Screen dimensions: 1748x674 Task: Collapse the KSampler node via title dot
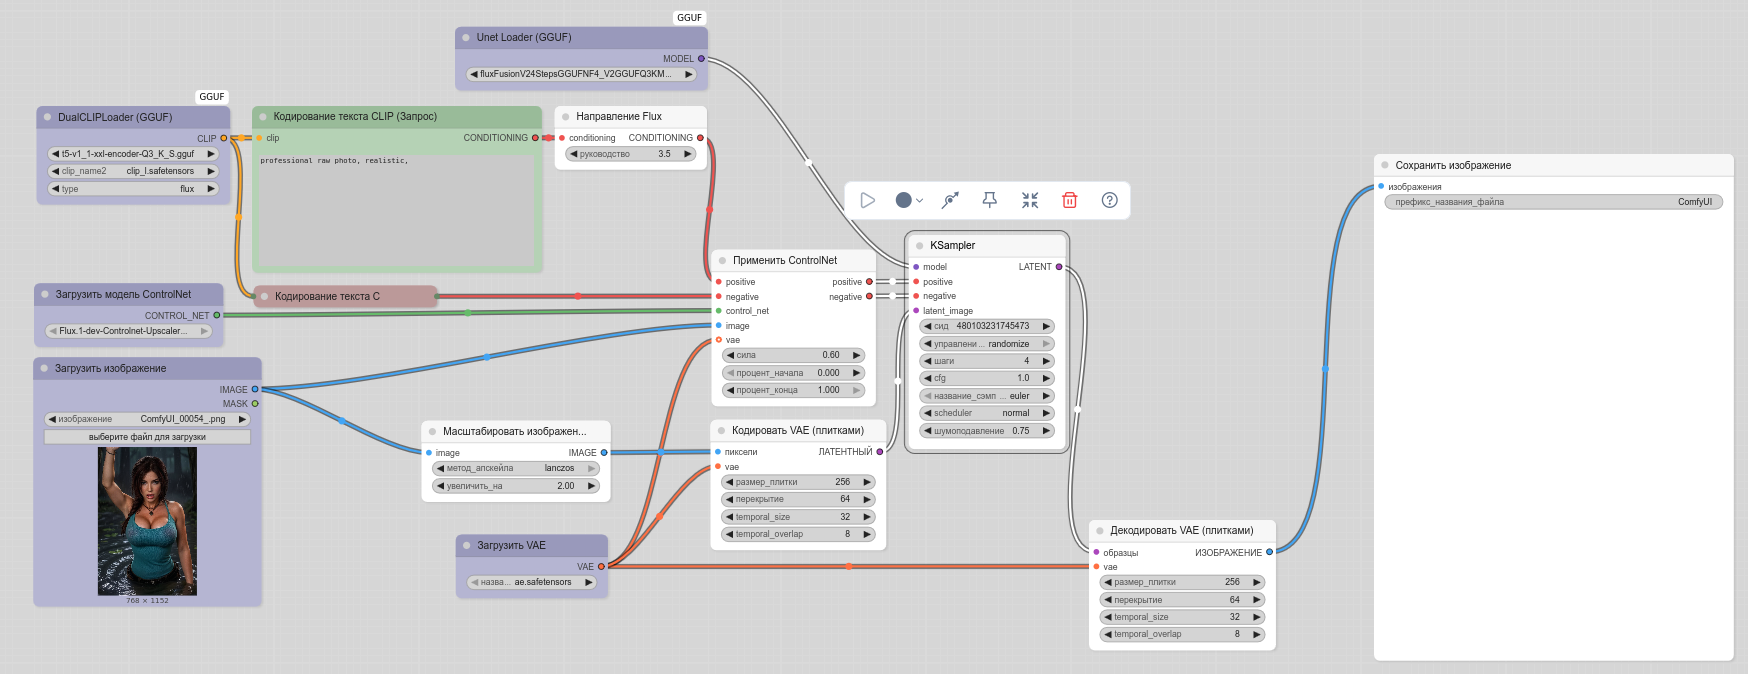(919, 245)
